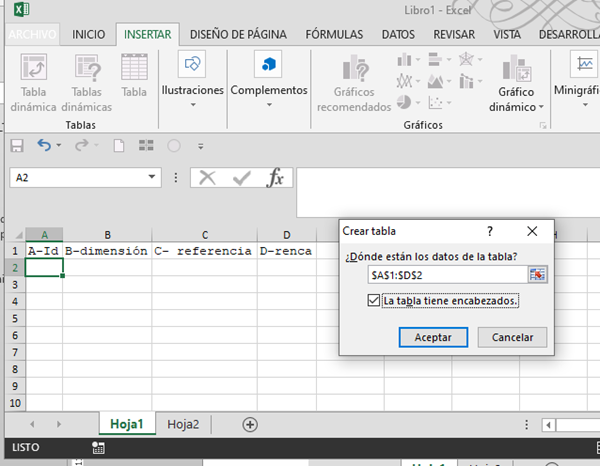Save the workbook from quick access toolbar

pyautogui.click(x=16, y=146)
